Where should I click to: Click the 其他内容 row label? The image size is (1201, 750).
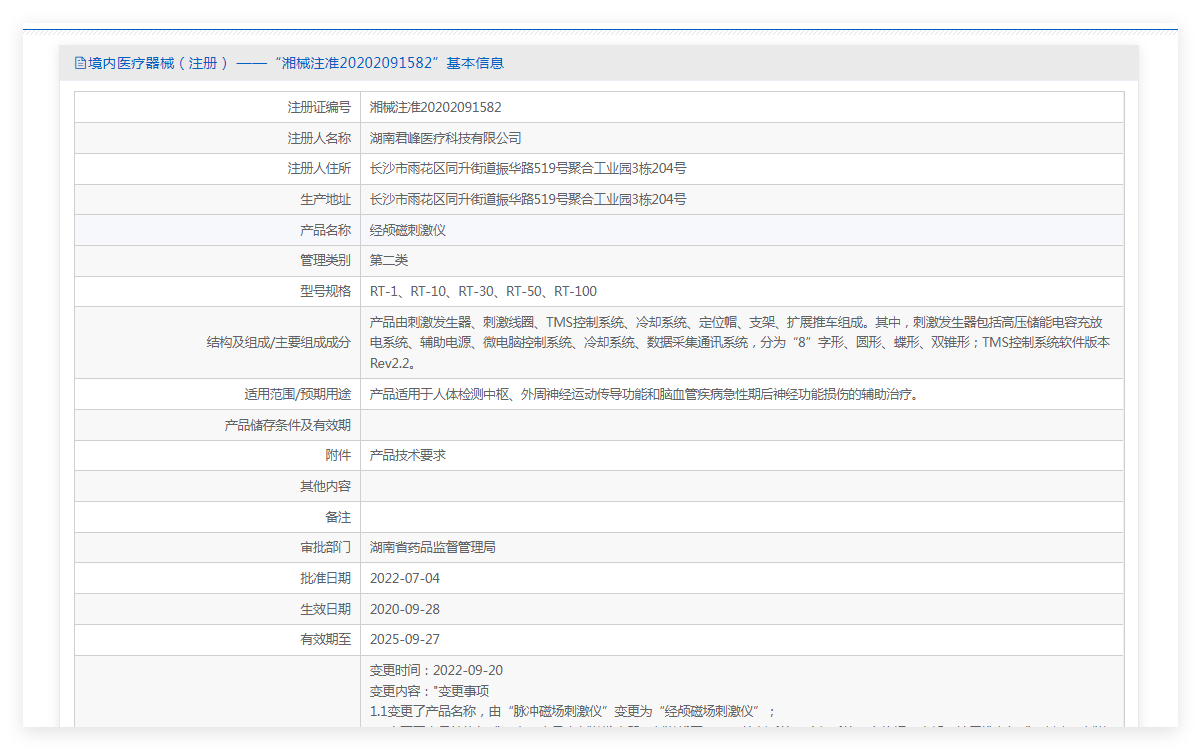(x=326, y=485)
